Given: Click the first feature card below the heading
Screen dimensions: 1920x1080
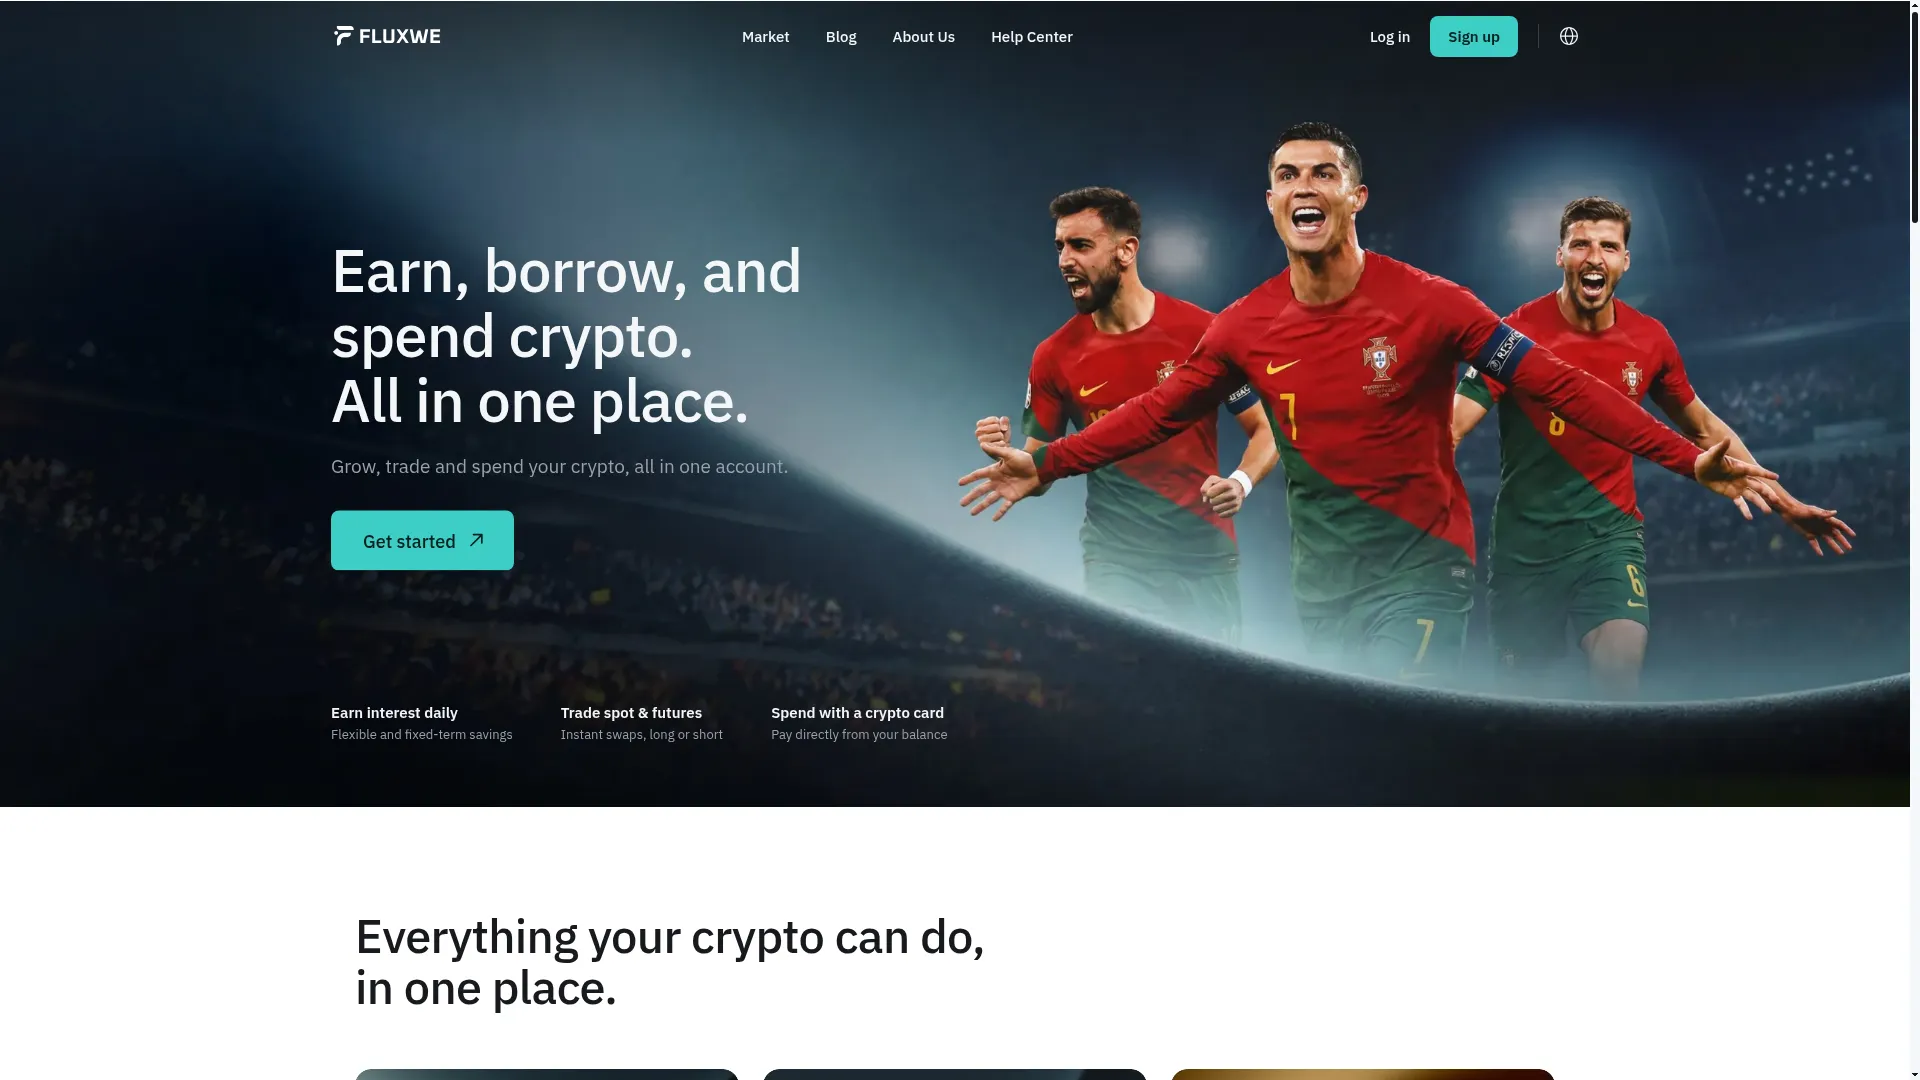Looking at the screenshot, I should coord(547,1074).
